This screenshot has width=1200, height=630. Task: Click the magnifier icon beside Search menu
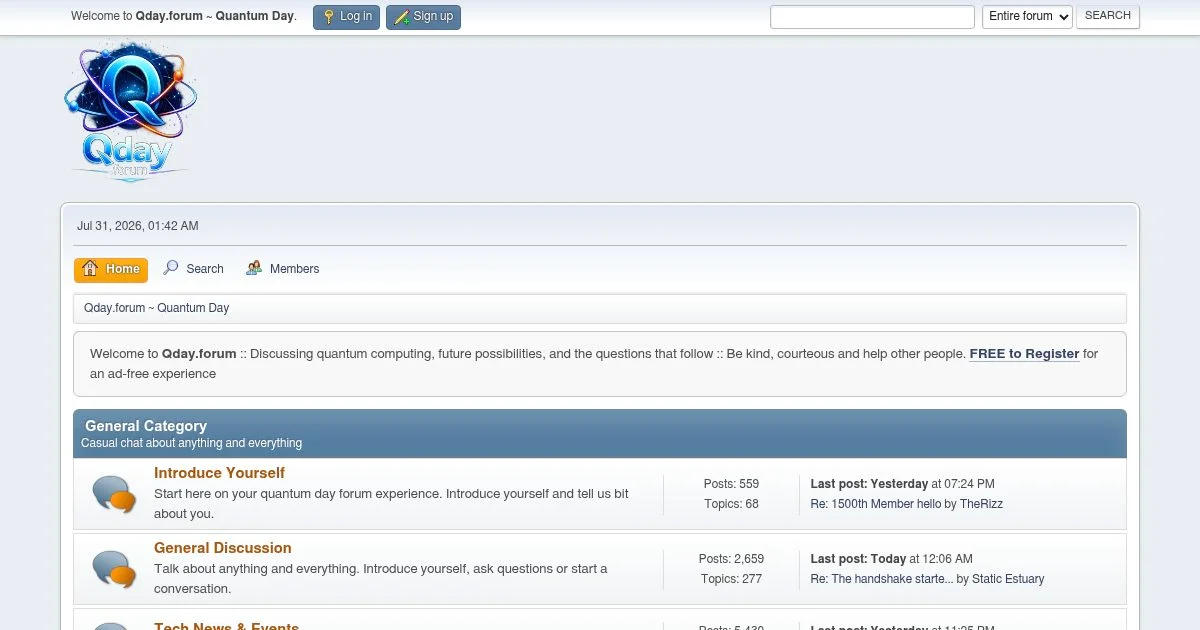171,268
